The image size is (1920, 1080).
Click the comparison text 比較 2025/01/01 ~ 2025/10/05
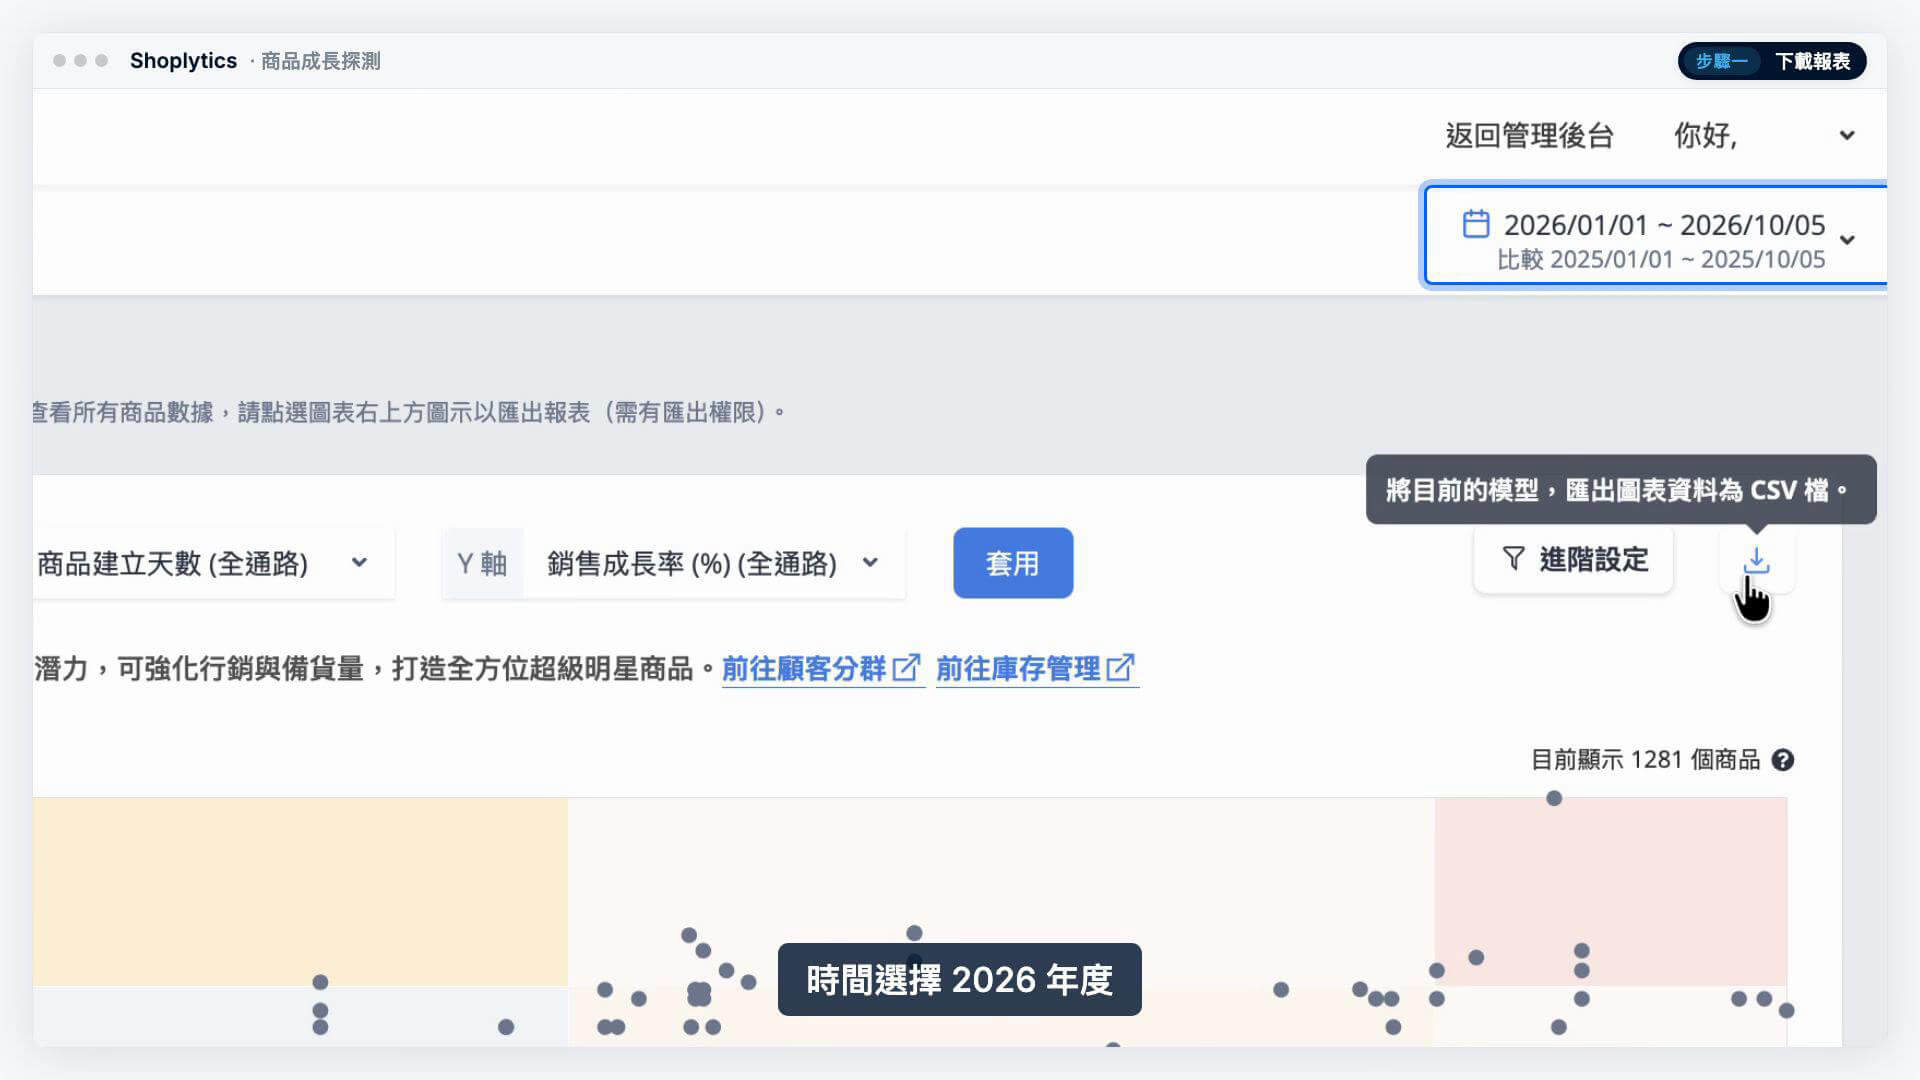1660,260
